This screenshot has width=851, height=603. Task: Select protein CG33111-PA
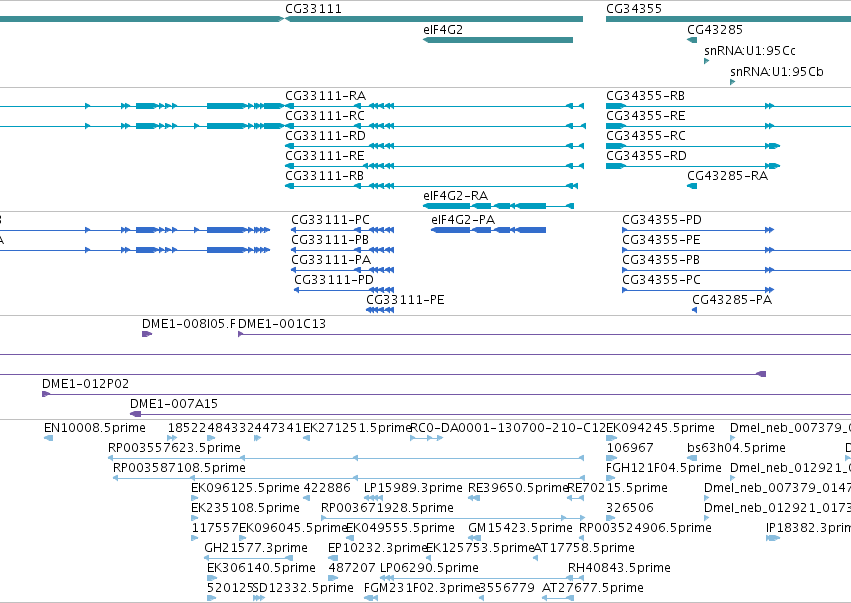[x=342, y=270]
